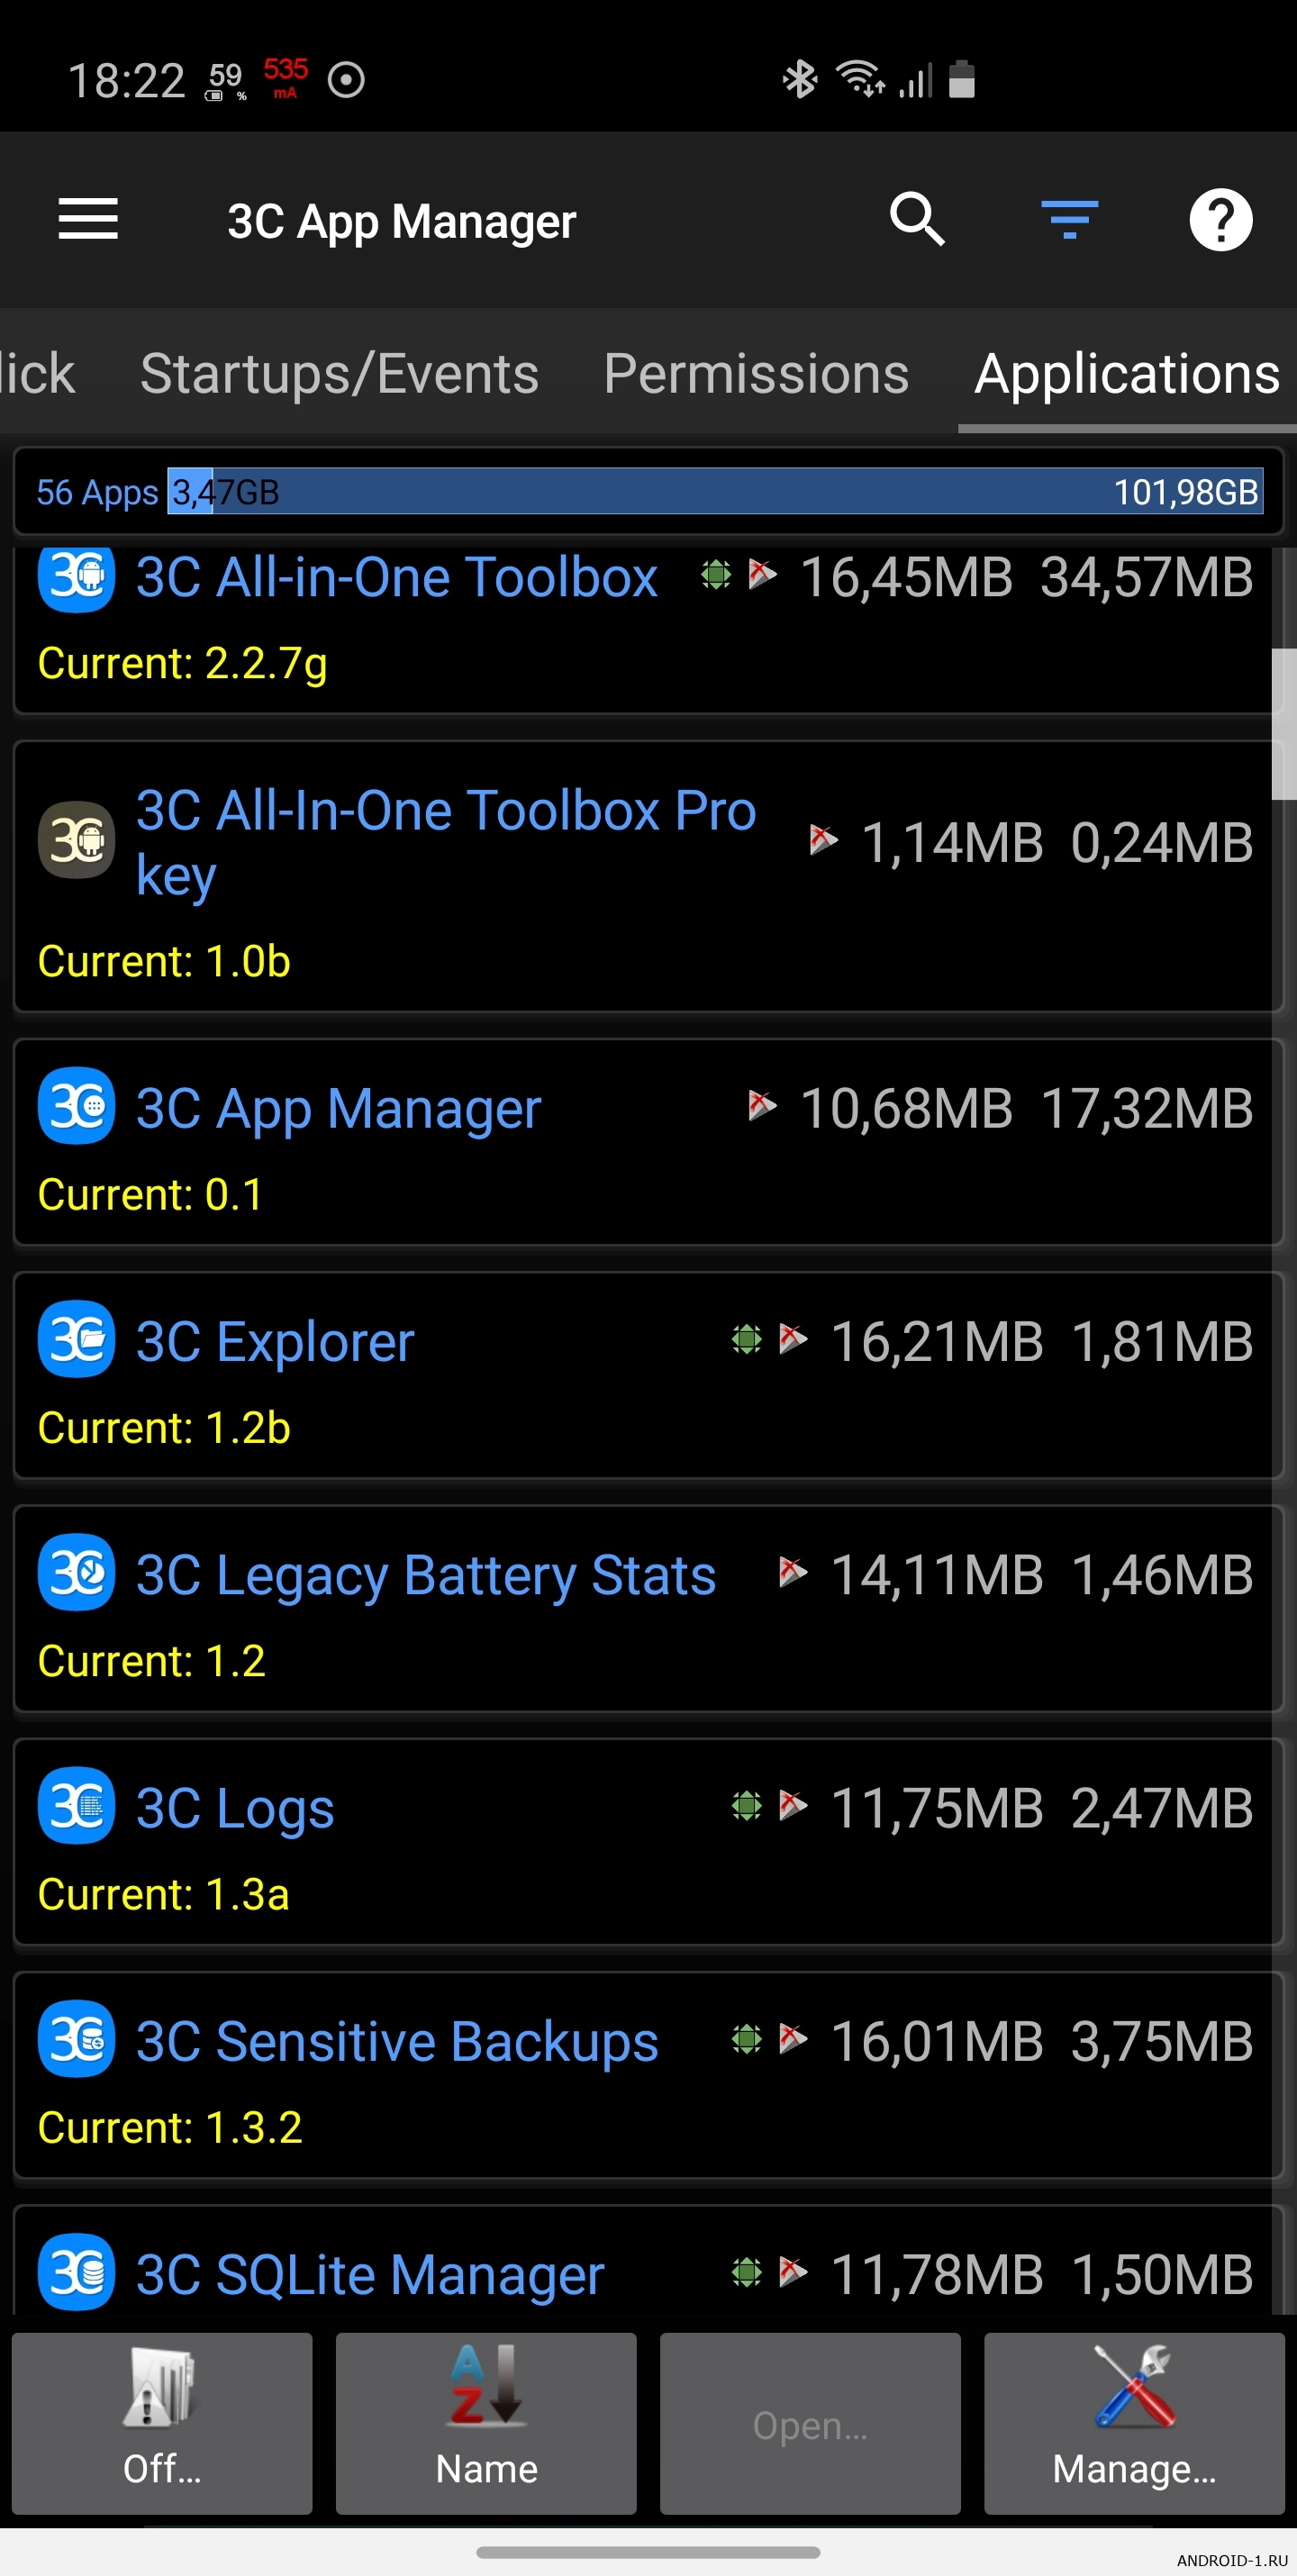Open help via question mark icon
The height and width of the screenshot is (2576, 1297).
(1220, 219)
